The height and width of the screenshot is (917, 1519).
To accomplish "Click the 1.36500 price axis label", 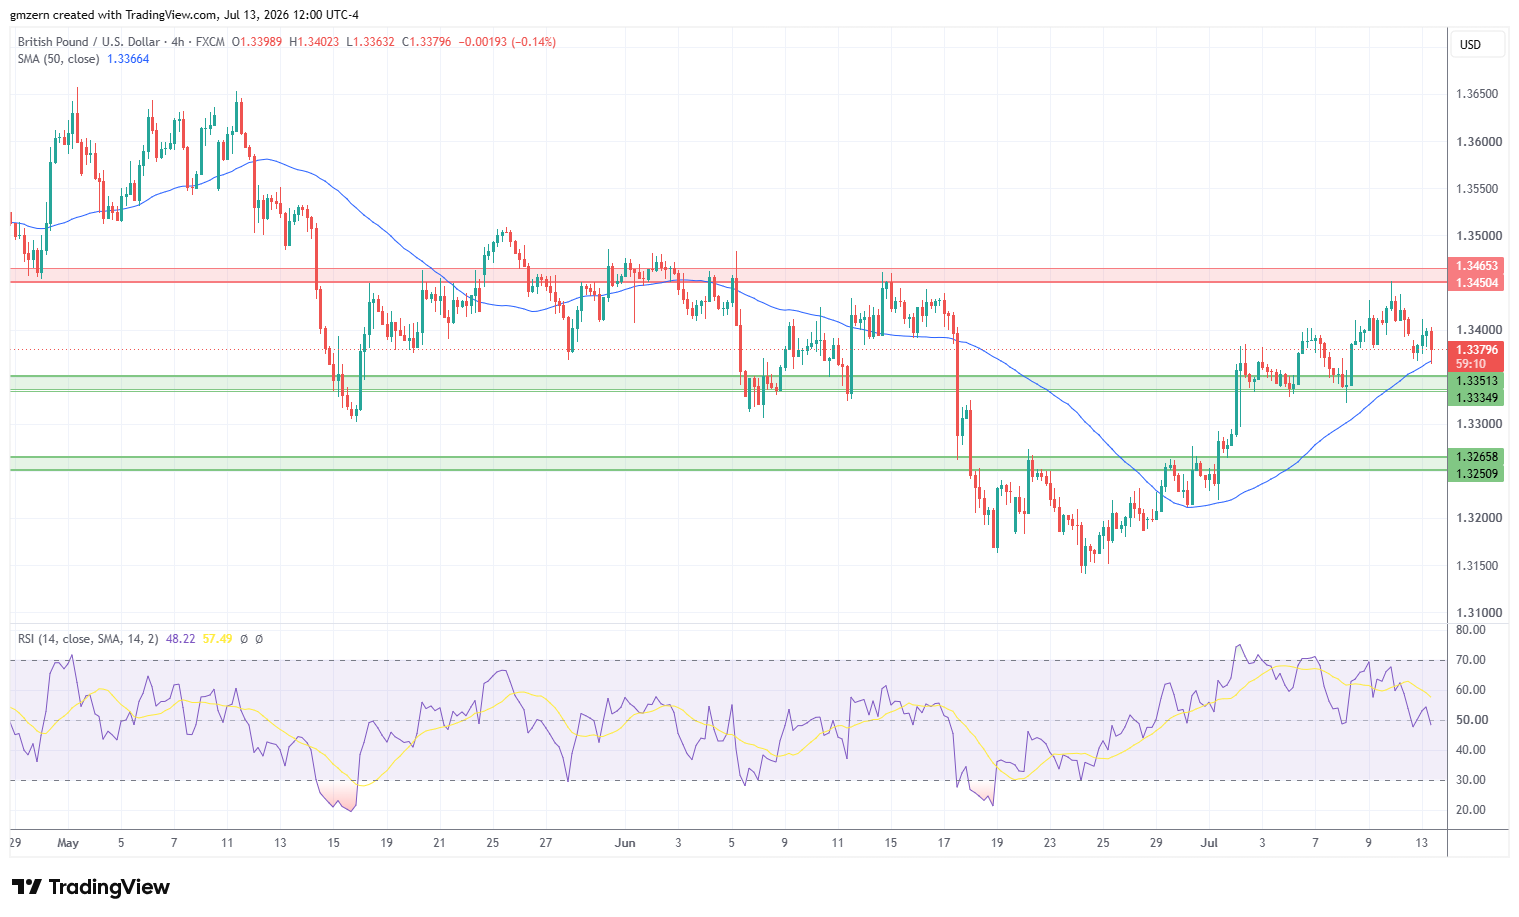I will (1477, 94).
